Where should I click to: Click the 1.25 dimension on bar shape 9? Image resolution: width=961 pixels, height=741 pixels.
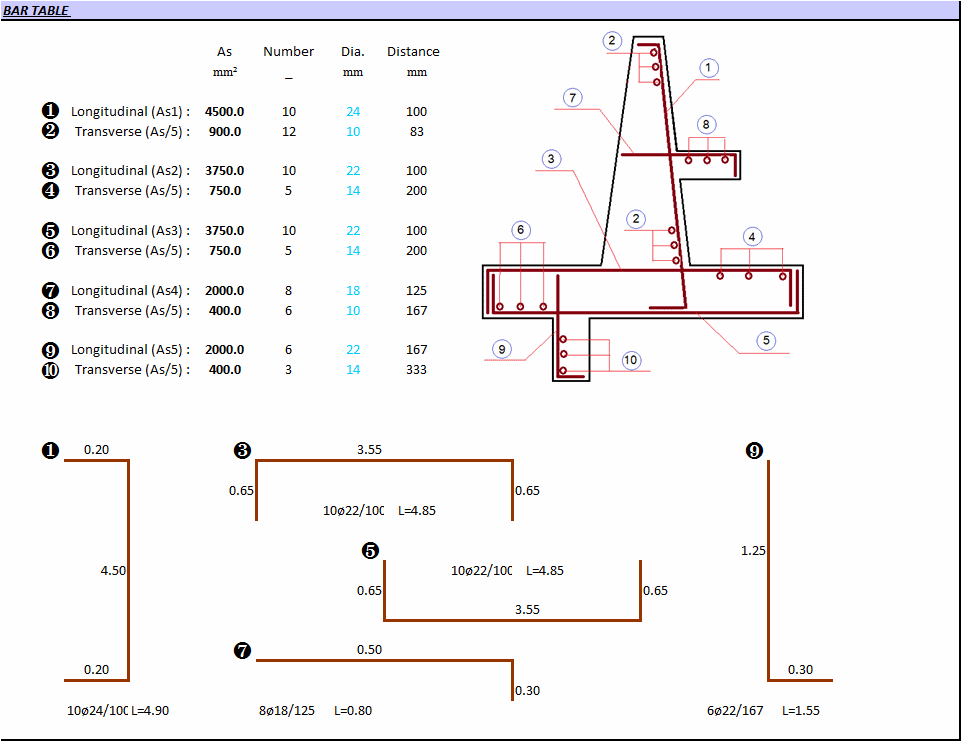point(753,551)
